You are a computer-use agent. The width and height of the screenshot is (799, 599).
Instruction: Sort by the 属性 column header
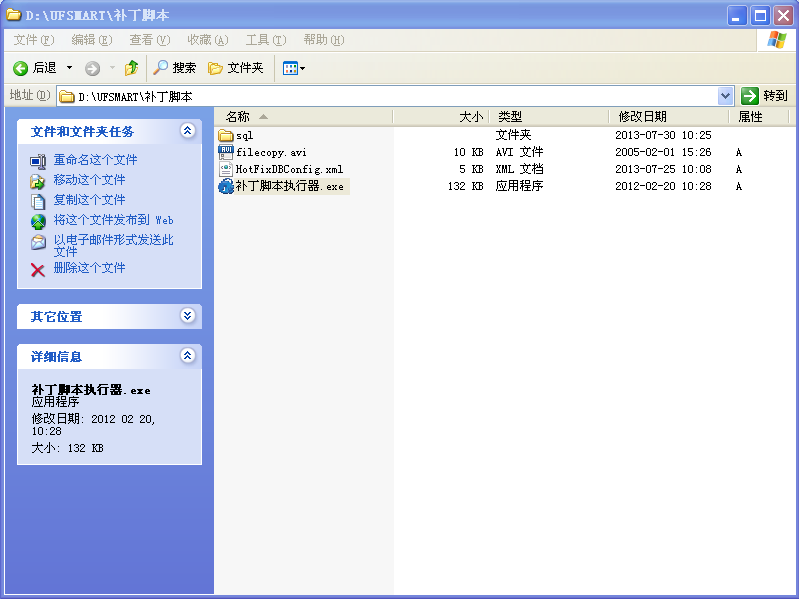coord(759,117)
